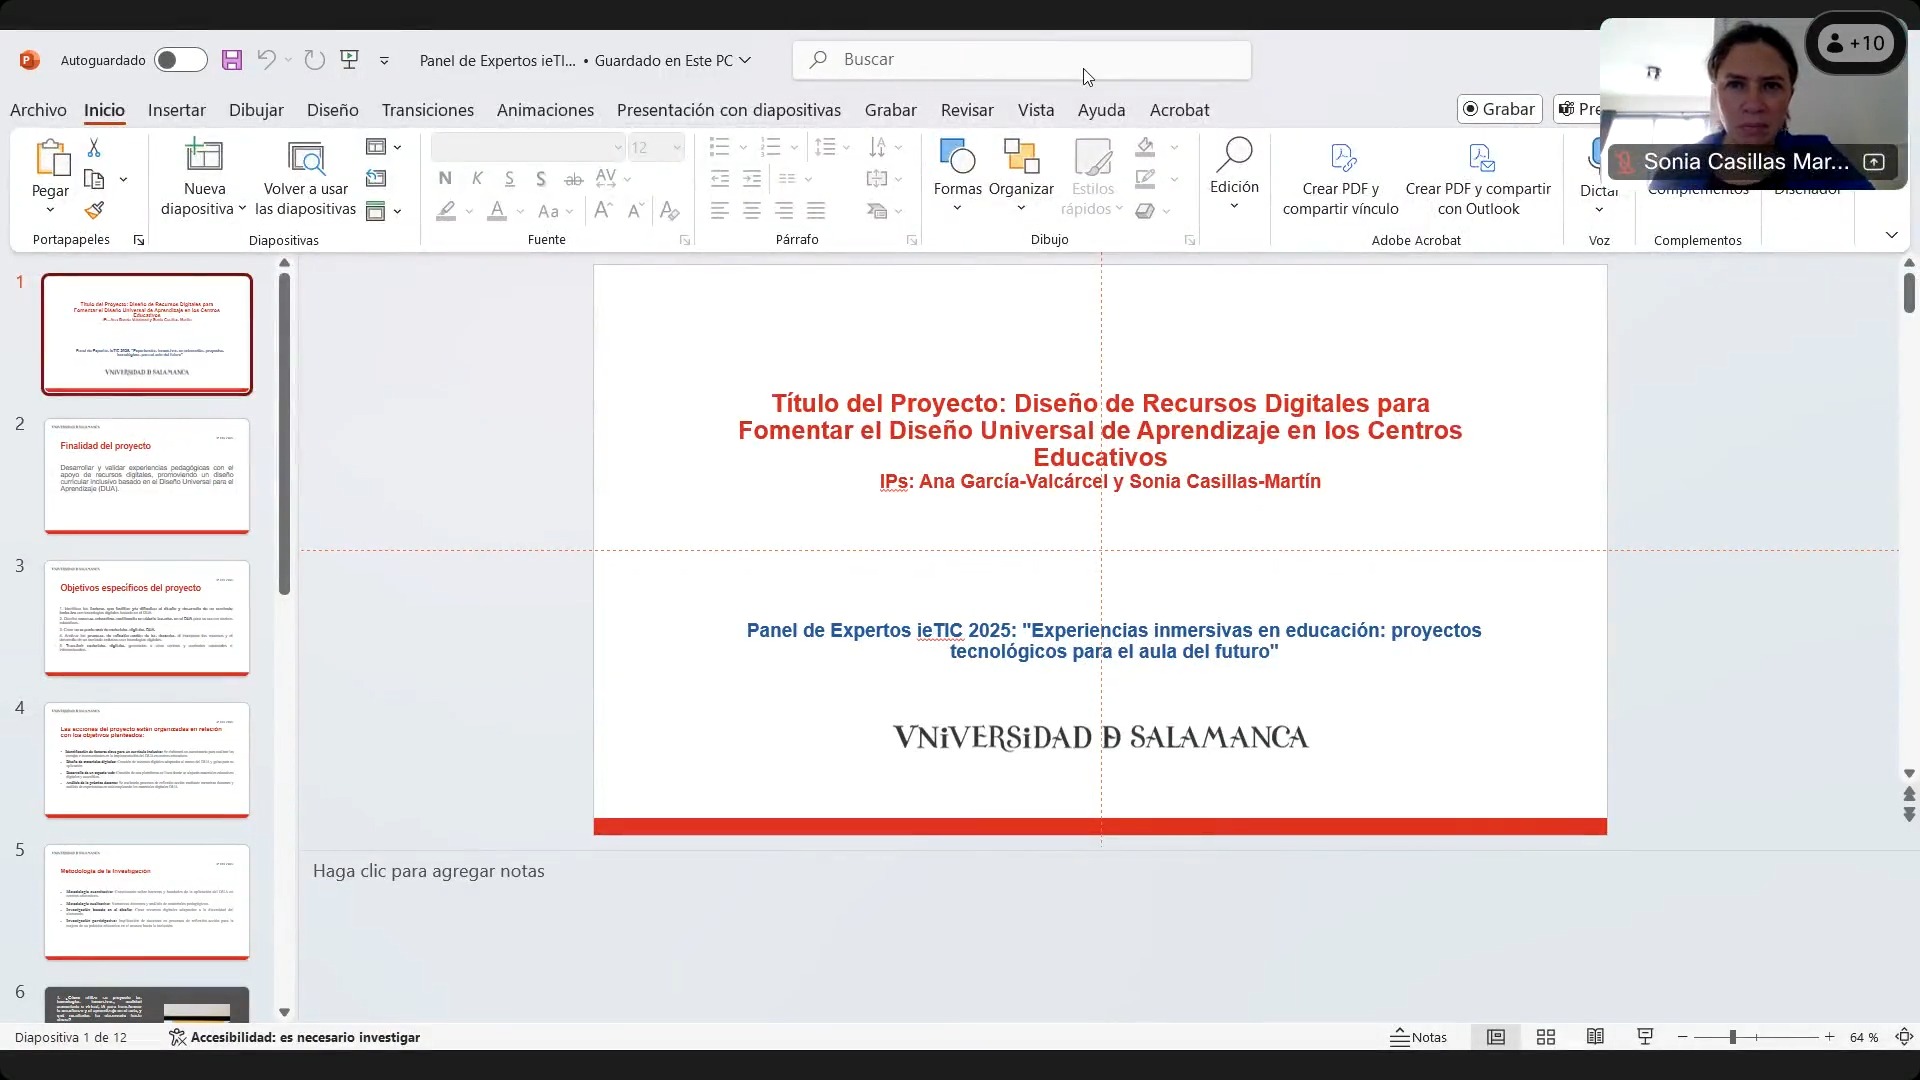1920x1080 pixels.
Task: Collapse the ribbon with chevron
Action: [x=1892, y=235]
